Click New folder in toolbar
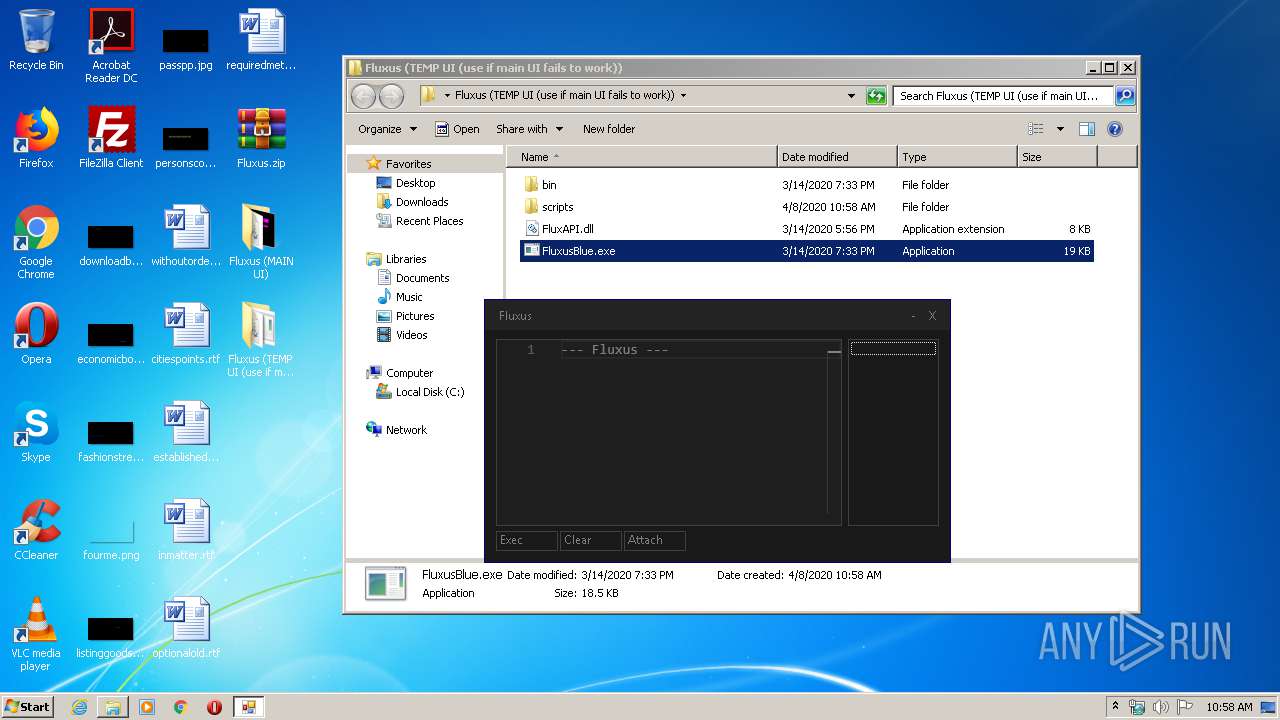Image resolution: width=1280 pixels, height=720 pixels. pyautogui.click(x=609, y=129)
